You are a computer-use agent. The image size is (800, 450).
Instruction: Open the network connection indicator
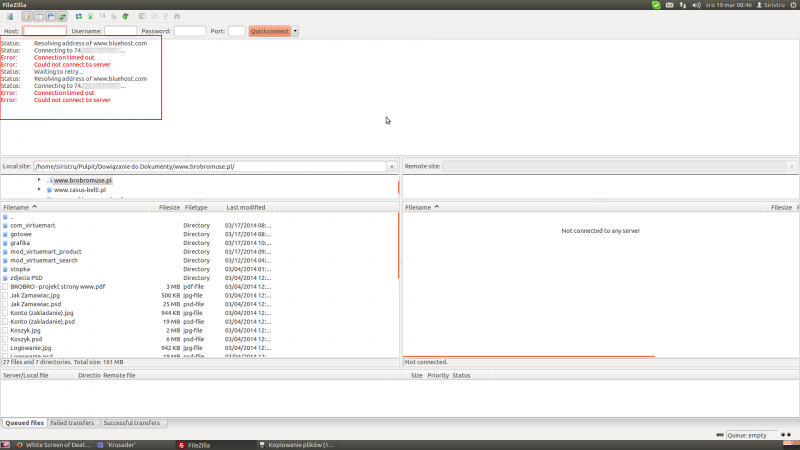point(683,5)
